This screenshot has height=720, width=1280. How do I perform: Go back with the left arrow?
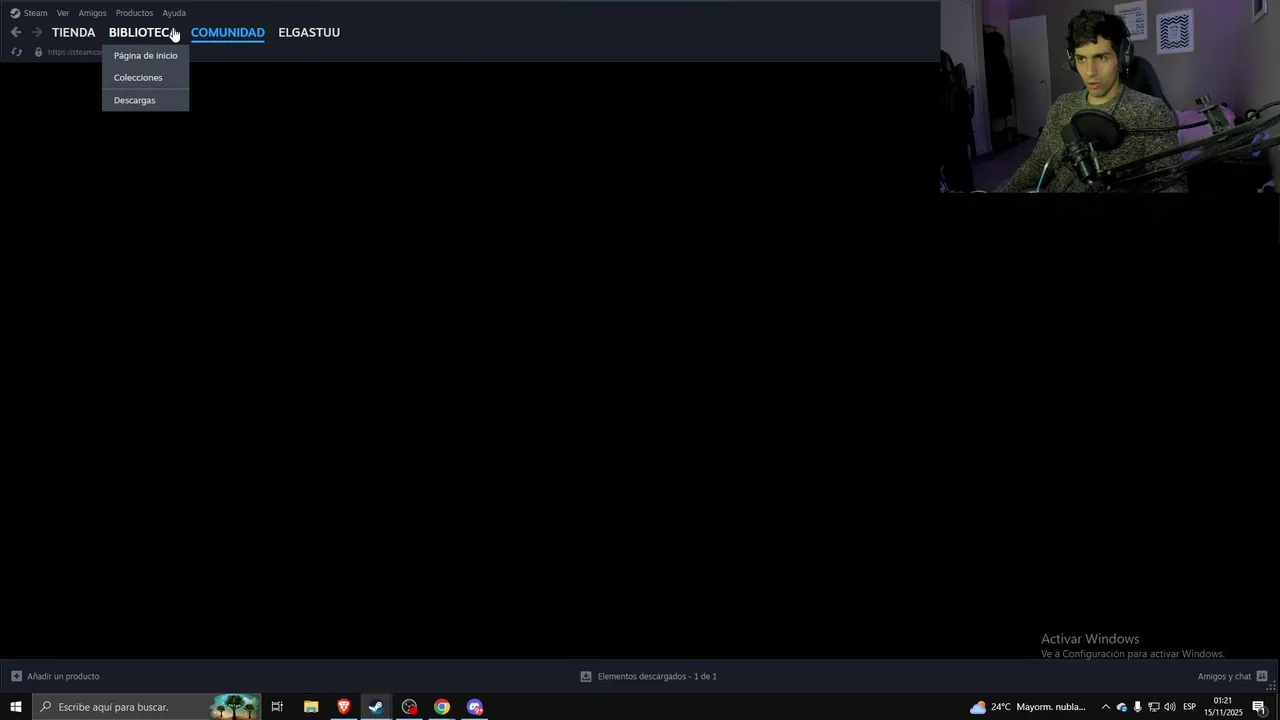15,32
